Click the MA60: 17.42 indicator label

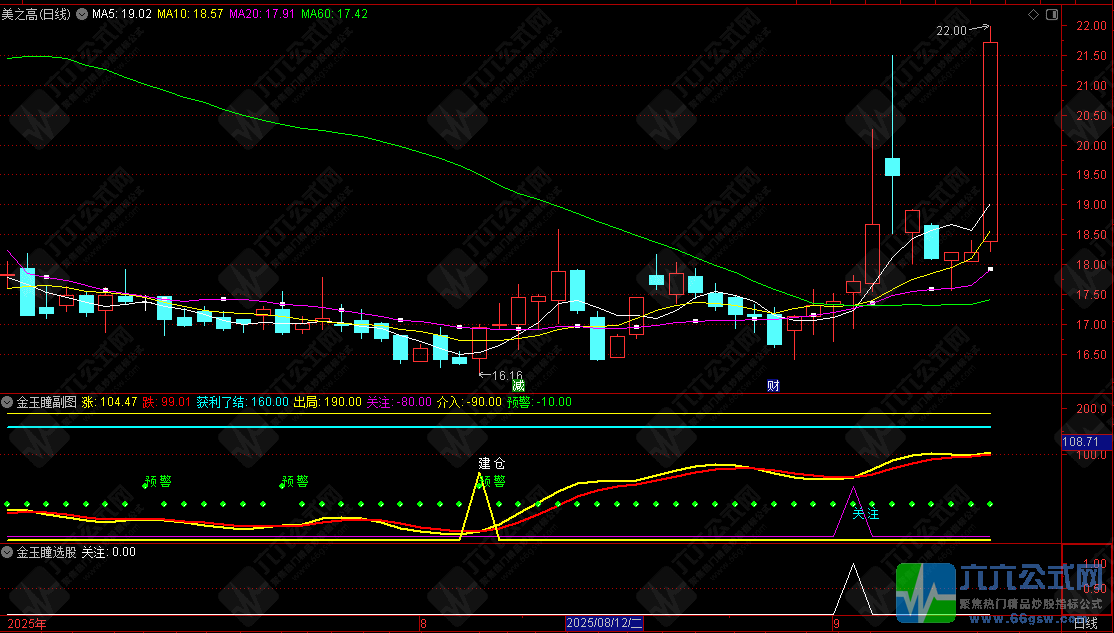click(x=335, y=13)
